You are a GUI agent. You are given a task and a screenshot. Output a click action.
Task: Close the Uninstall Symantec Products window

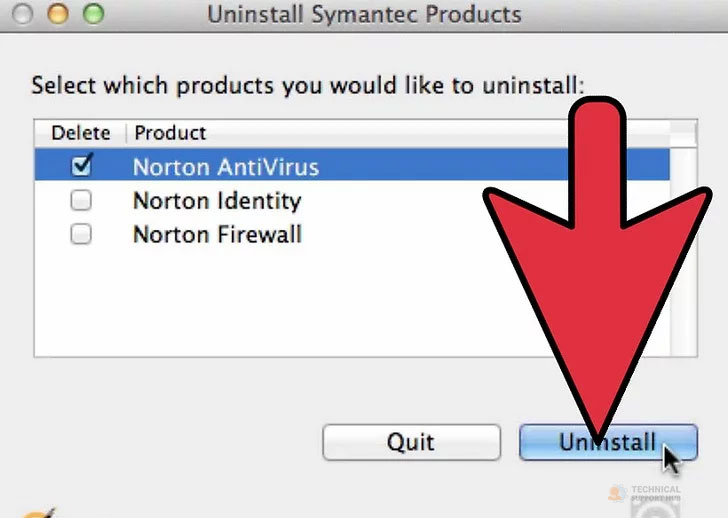(x=27, y=13)
